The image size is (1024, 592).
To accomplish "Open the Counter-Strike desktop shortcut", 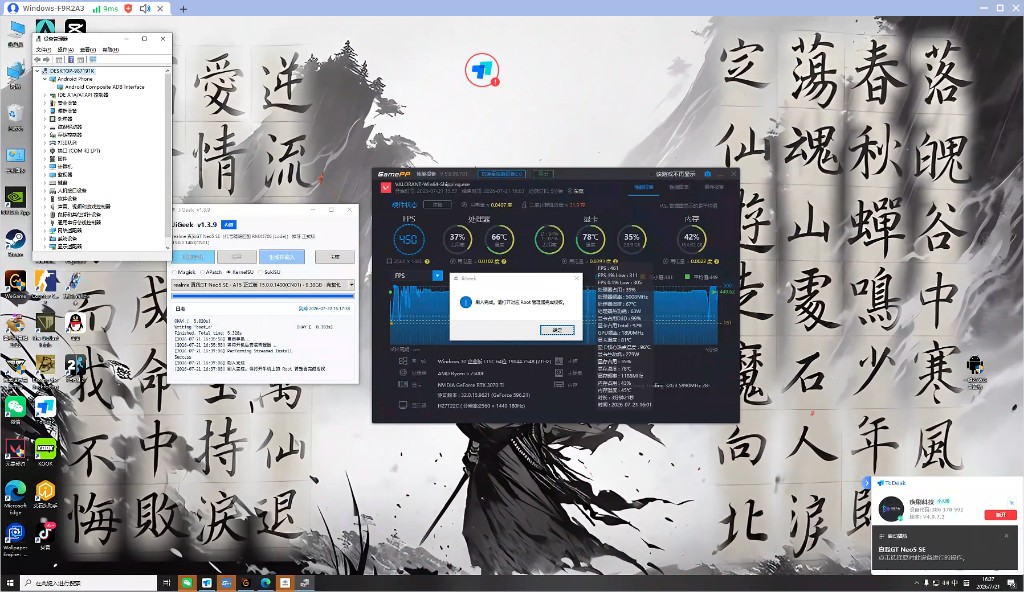I will (x=46, y=284).
